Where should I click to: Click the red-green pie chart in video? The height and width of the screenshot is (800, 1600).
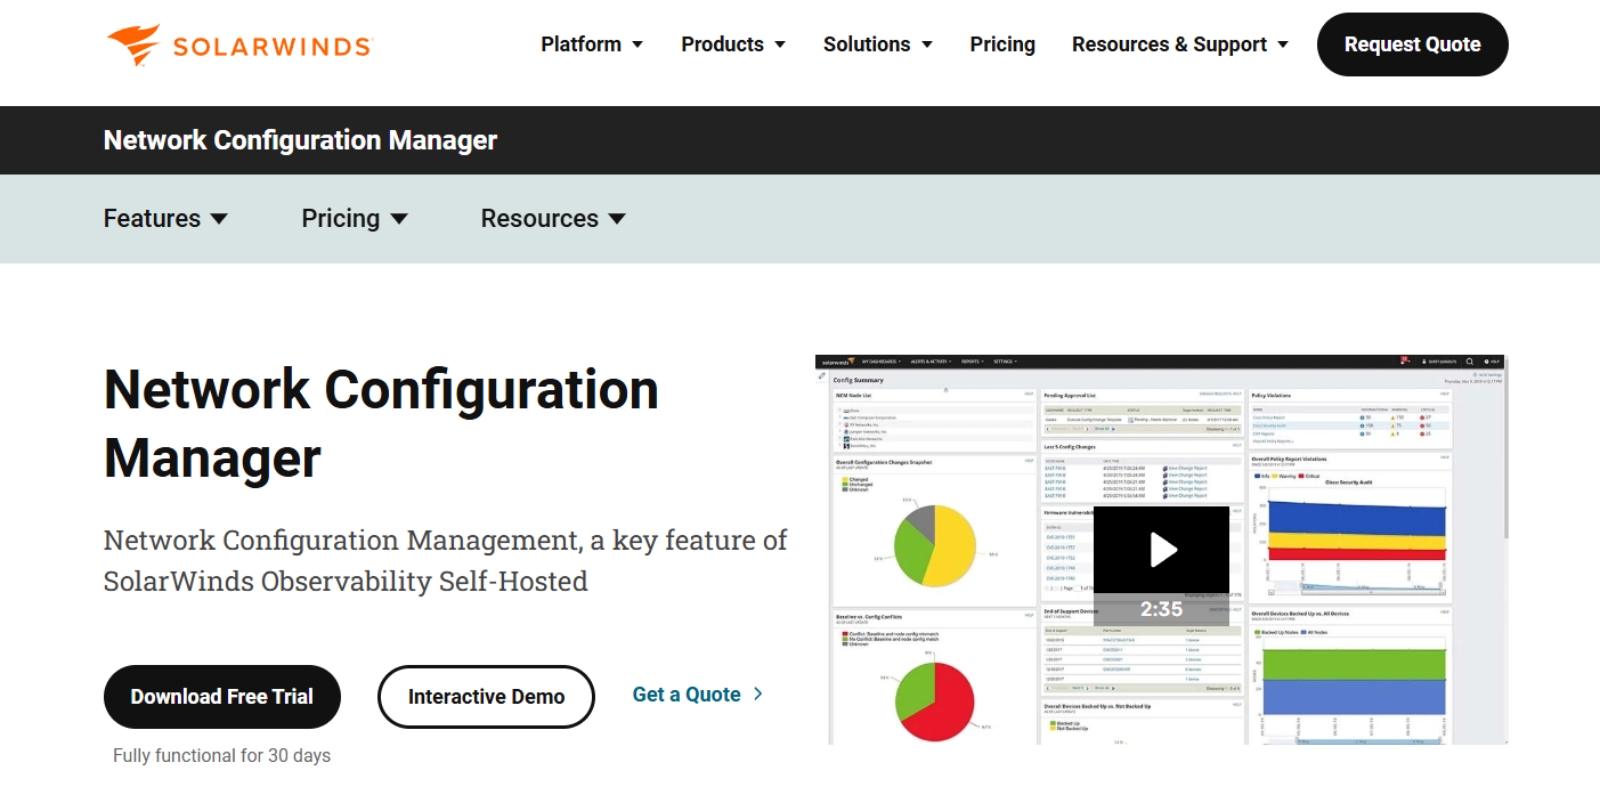point(934,702)
